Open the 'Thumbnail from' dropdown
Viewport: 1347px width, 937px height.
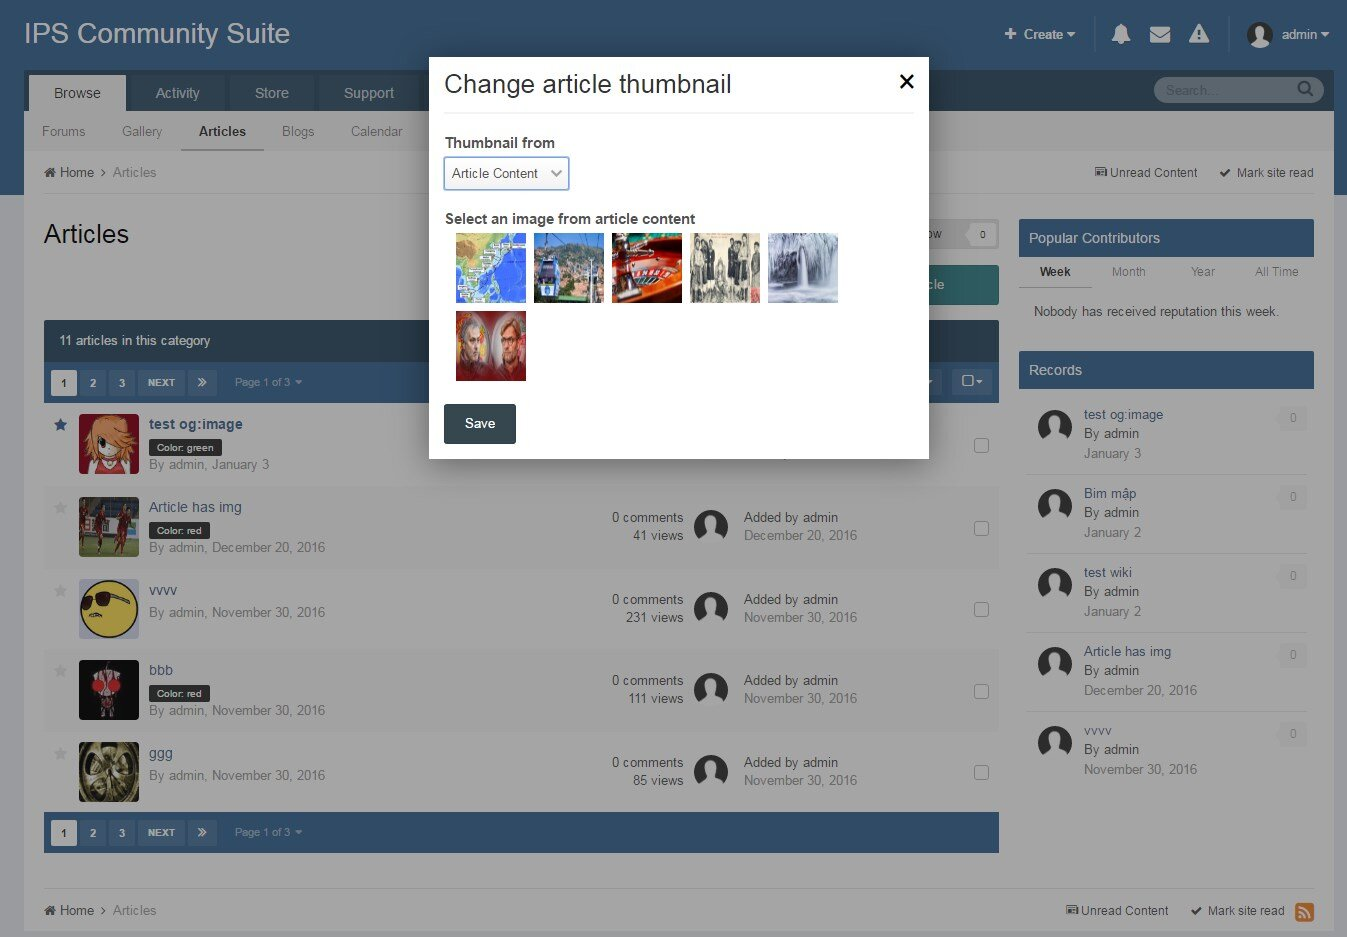pos(506,174)
